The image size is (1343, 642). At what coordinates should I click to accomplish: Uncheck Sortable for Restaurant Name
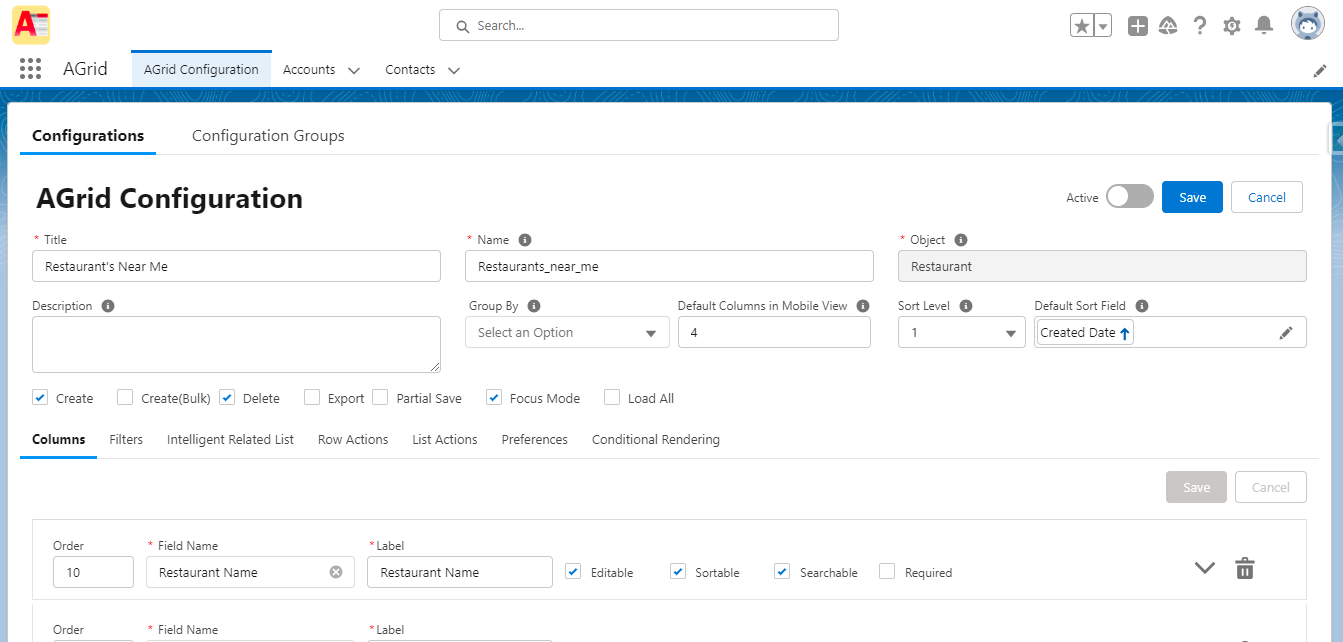click(x=678, y=571)
